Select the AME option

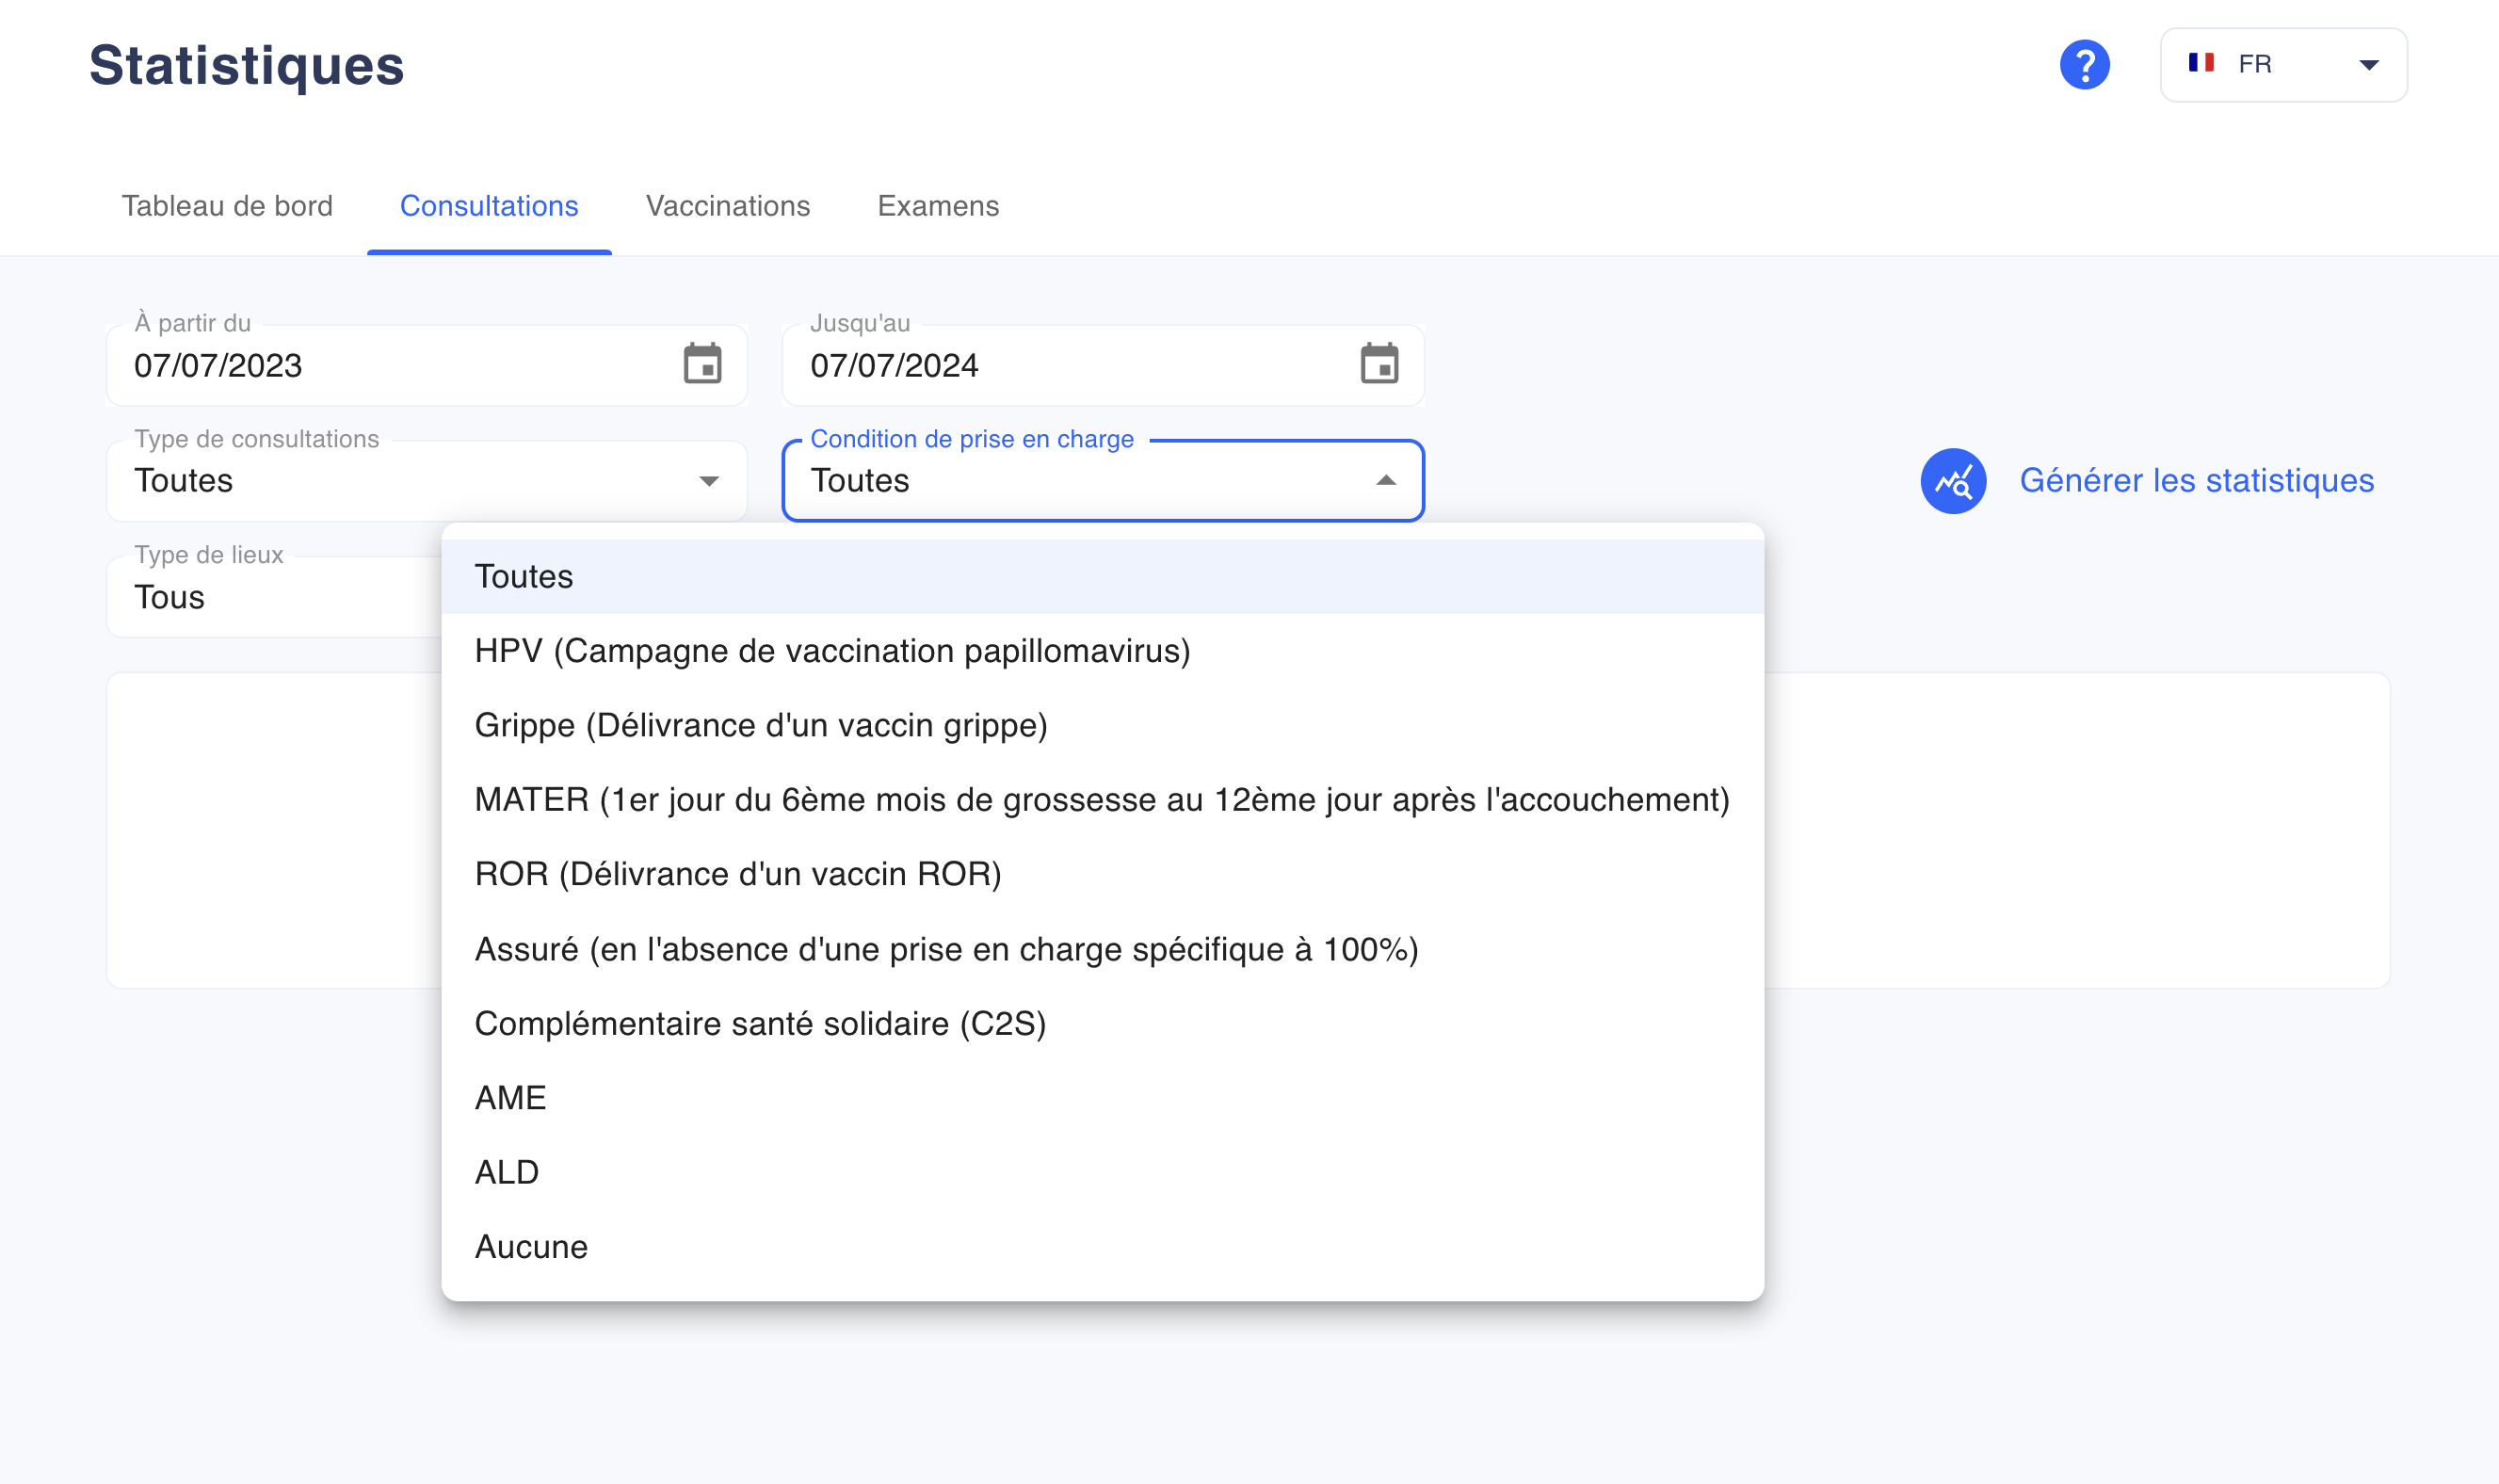point(1102,1098)
